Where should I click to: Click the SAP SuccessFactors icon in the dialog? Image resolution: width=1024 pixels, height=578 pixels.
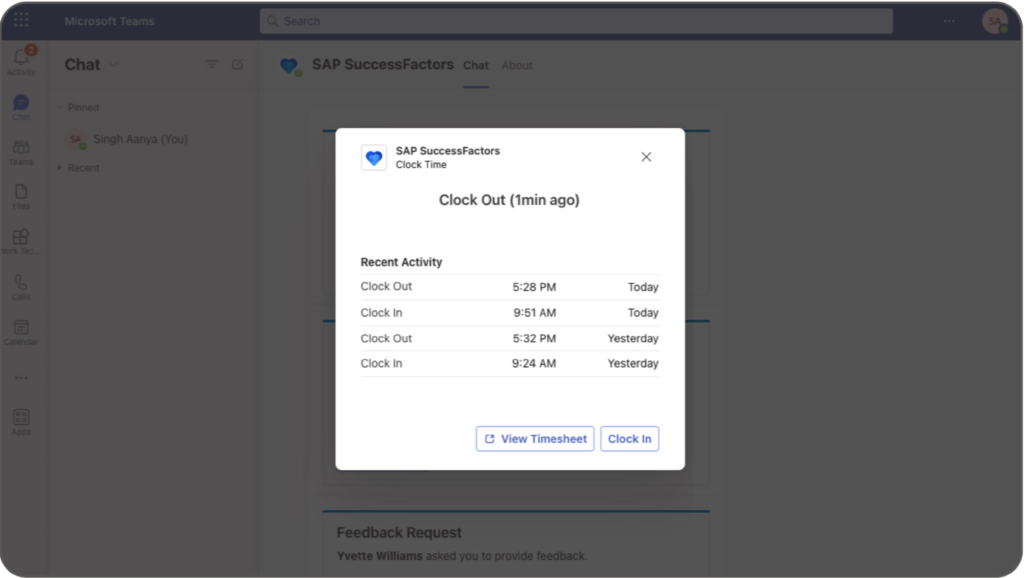374,157
